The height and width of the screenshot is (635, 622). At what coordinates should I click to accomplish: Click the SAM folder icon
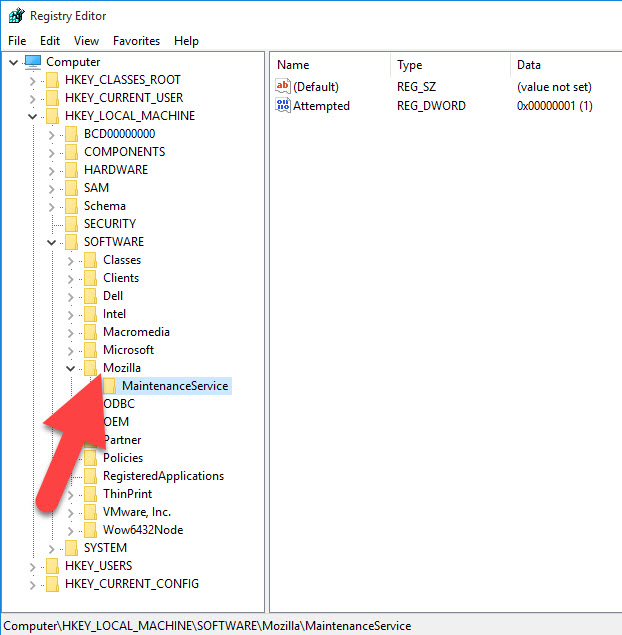coord(71,188)
